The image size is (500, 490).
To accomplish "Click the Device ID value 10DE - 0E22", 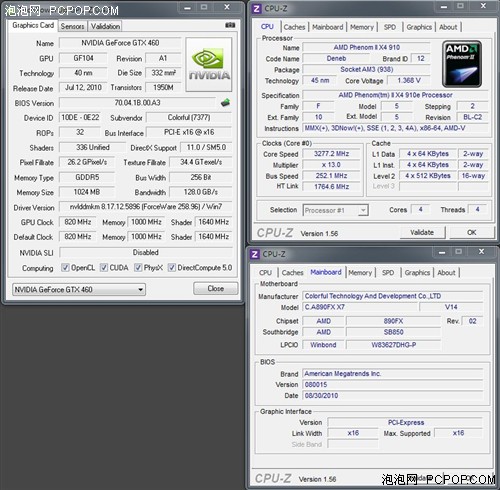I will (x=80, y=117).
